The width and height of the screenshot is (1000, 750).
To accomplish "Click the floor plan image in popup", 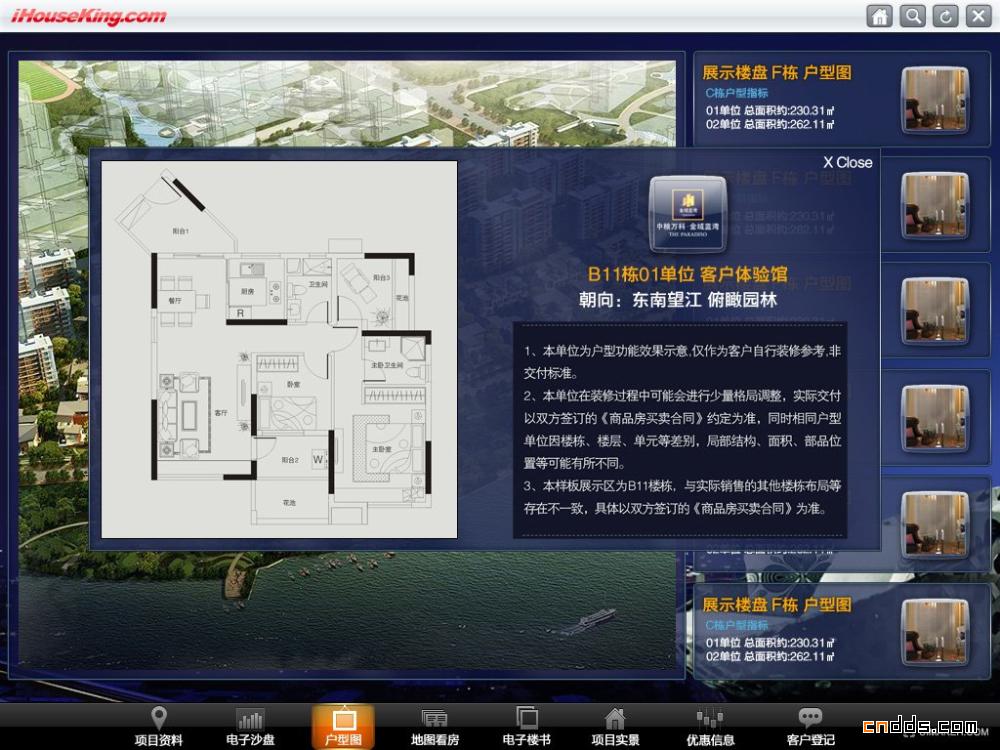I will pos(279,349).
